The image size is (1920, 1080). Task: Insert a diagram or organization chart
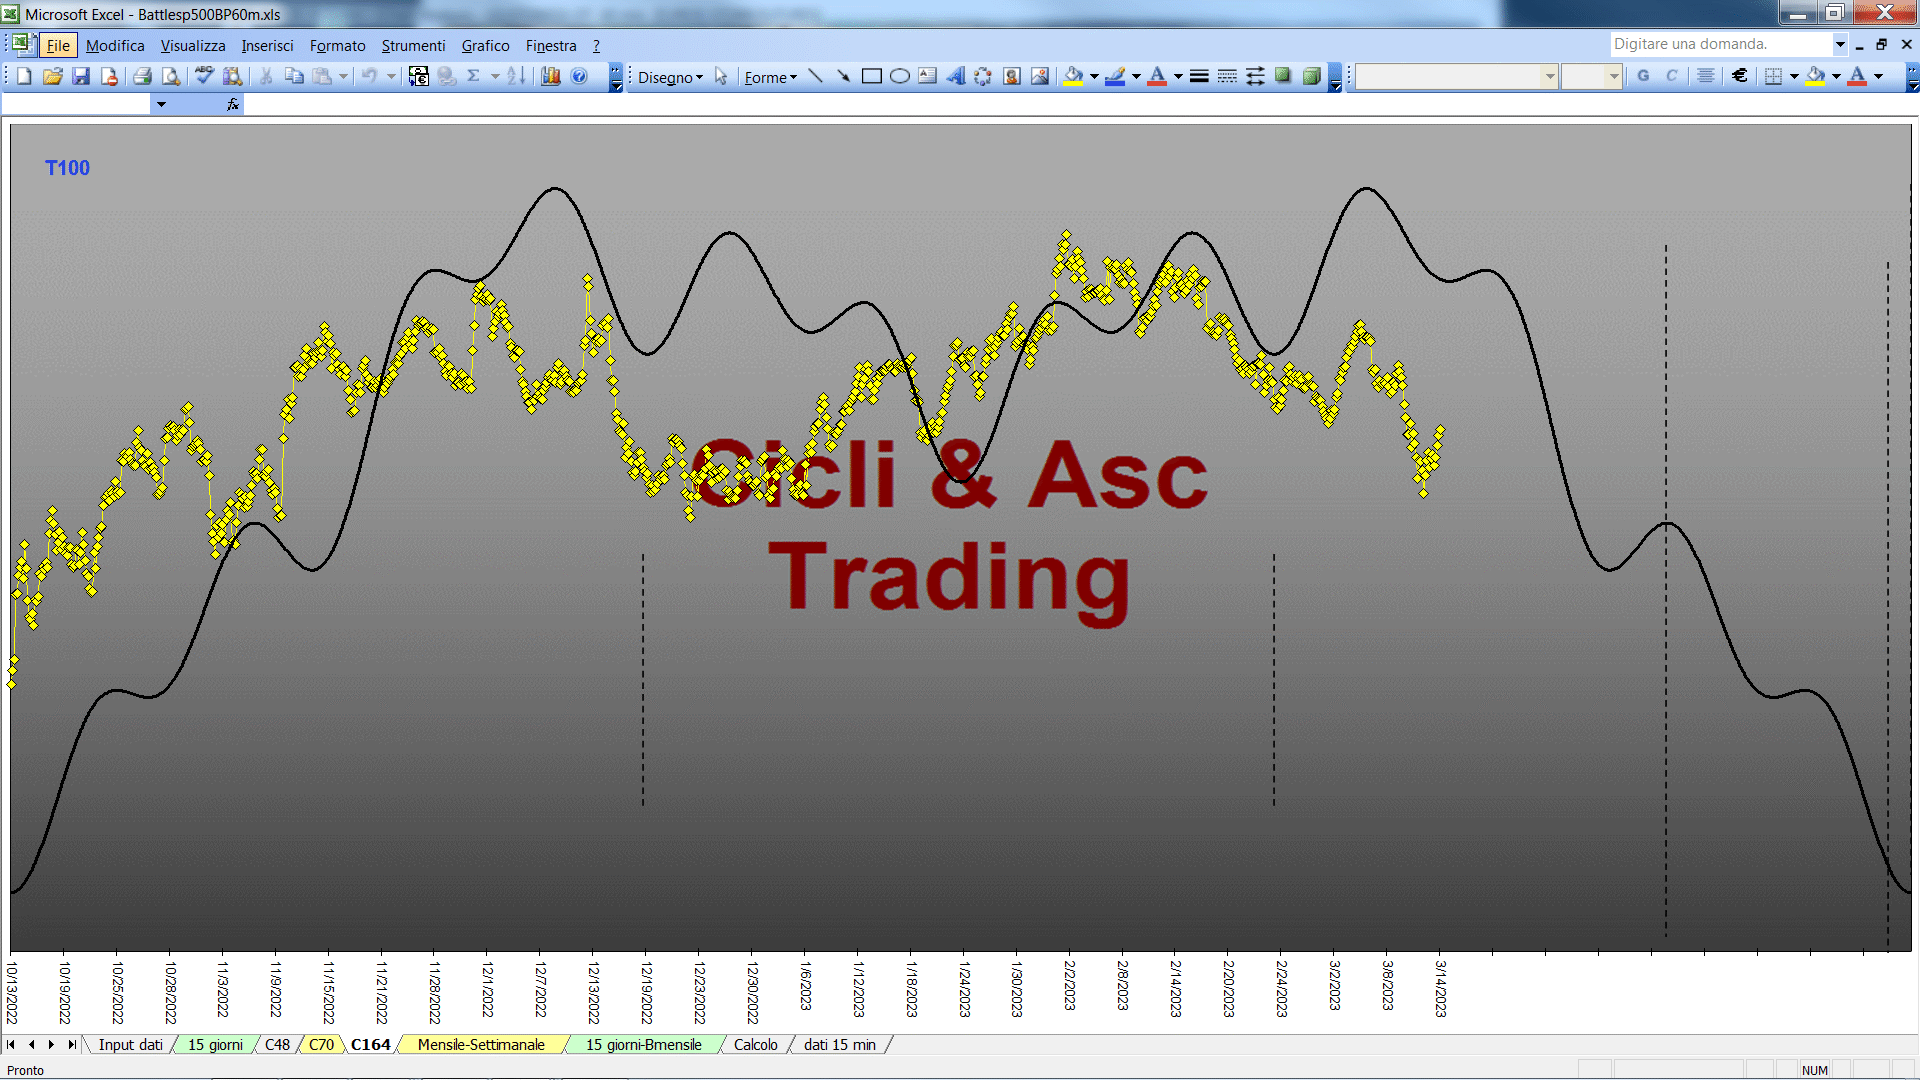point(983,76)
